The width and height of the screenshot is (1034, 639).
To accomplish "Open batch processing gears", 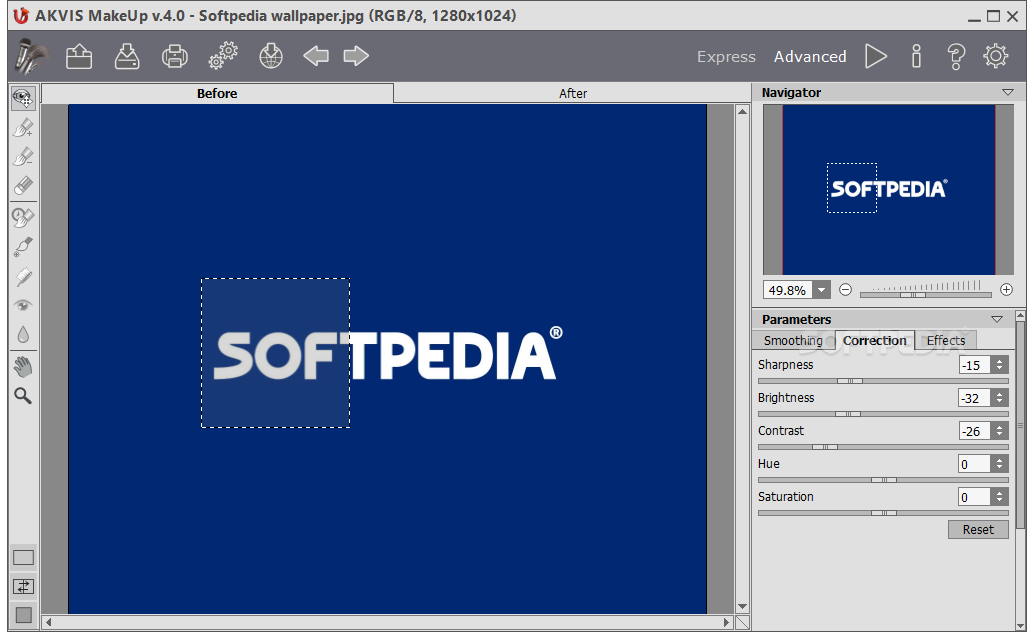I will click(x=223, y=55).
